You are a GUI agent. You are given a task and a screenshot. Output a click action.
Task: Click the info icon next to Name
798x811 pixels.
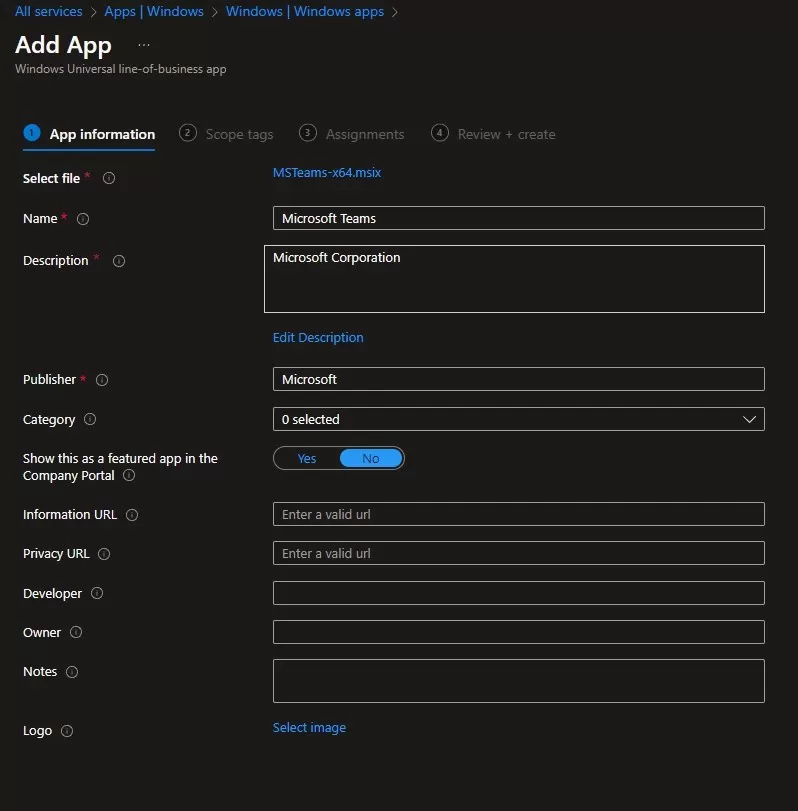[x=82, y=218]
